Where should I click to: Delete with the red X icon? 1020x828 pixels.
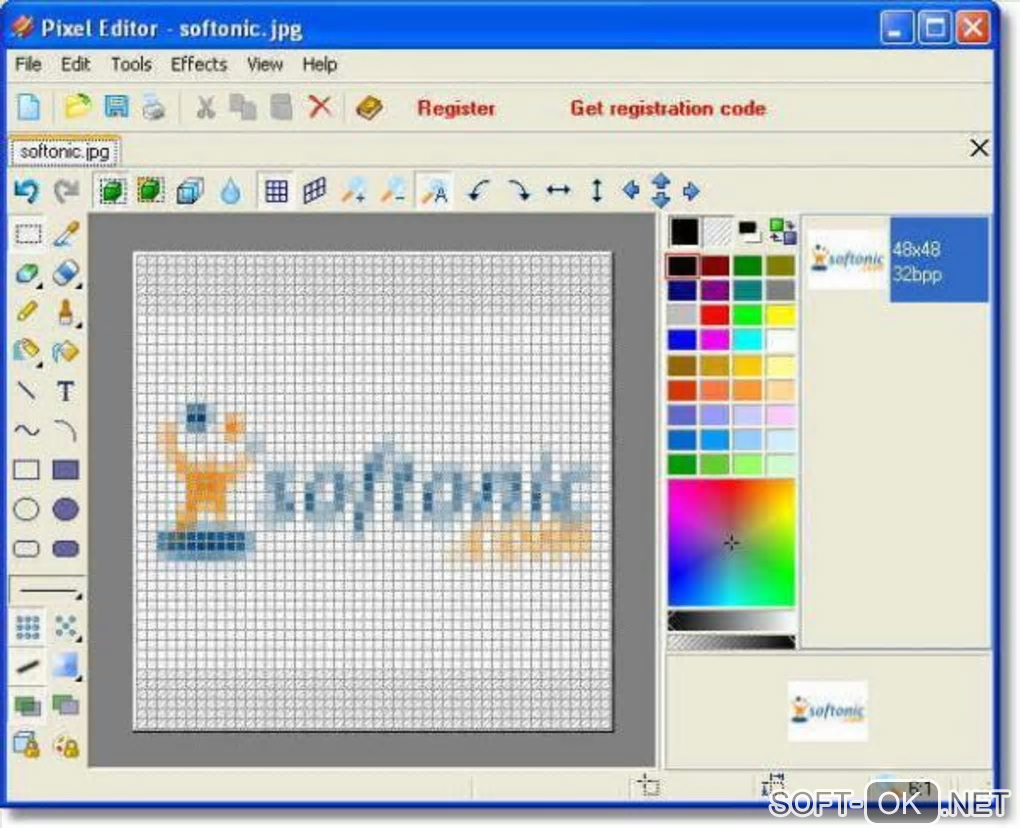coord(319,107)
